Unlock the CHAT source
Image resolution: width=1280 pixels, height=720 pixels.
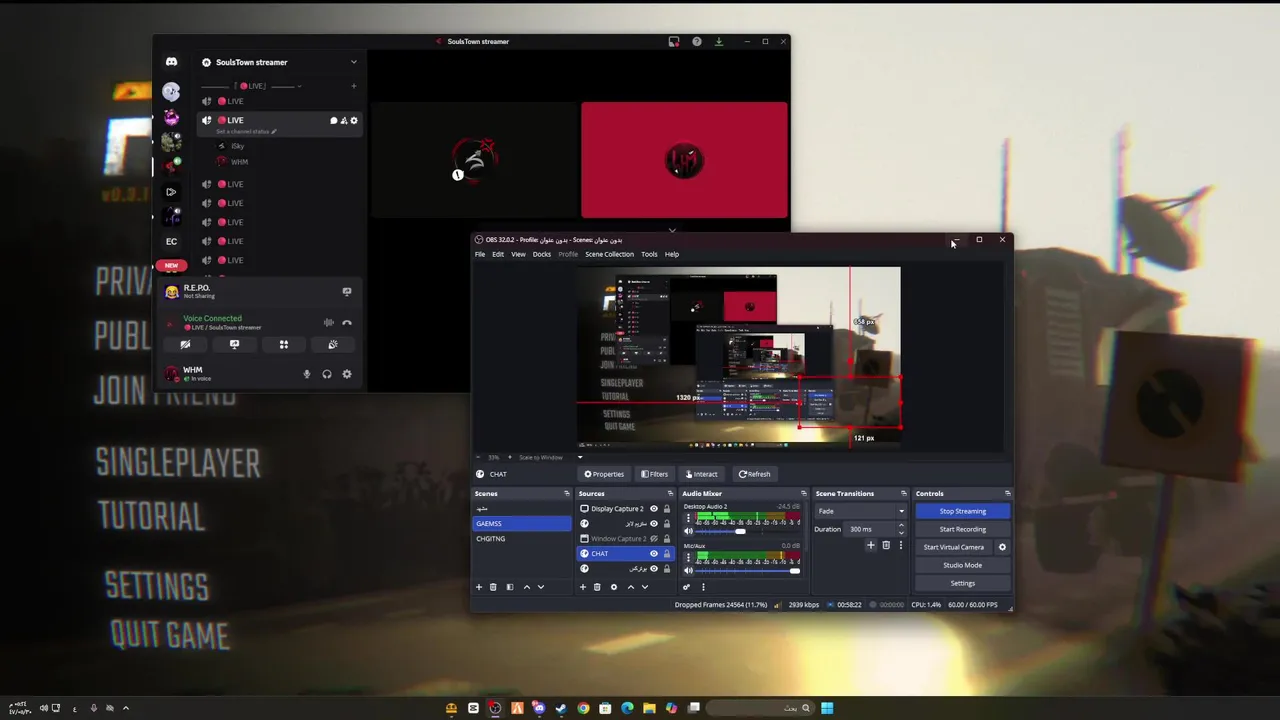point(667,554)
